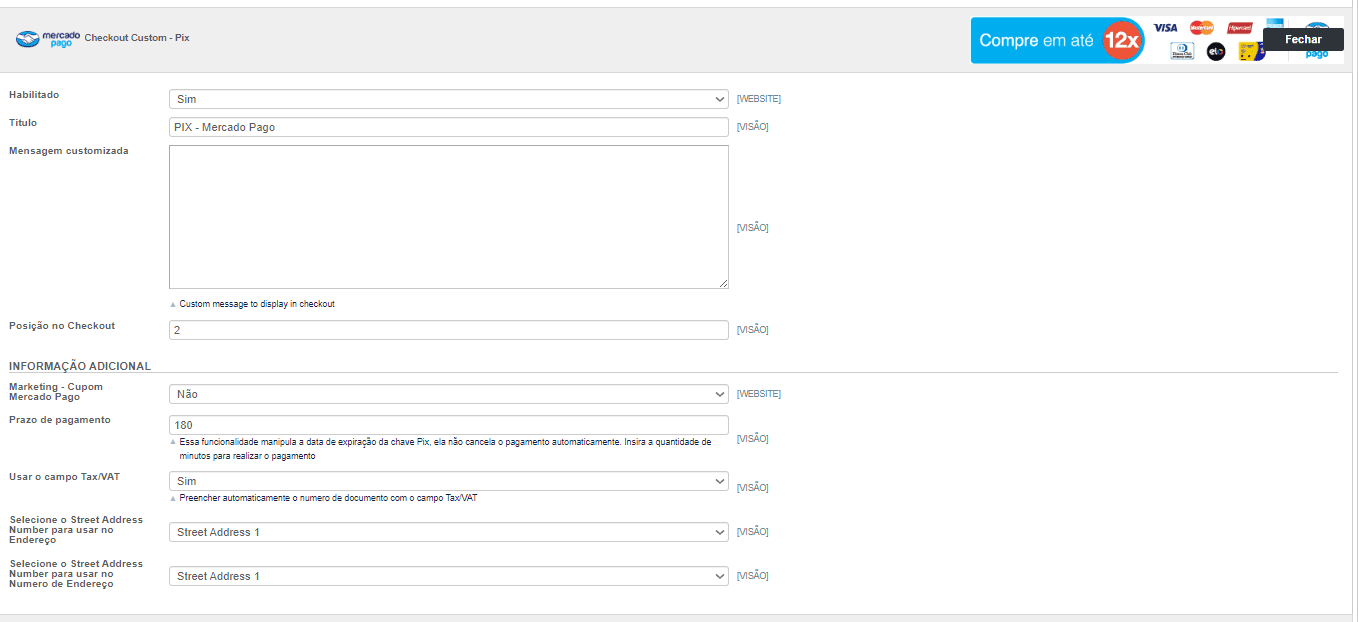
Task: Open the Street Address dropdown for Numero de Endereço
Action: (x=449, y=576)
